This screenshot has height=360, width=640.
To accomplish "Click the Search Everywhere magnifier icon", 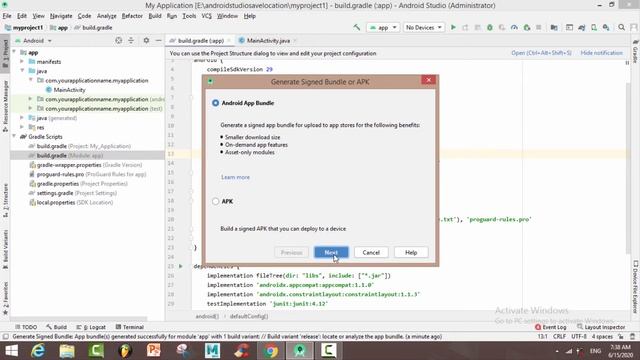I will pos(622,27).
